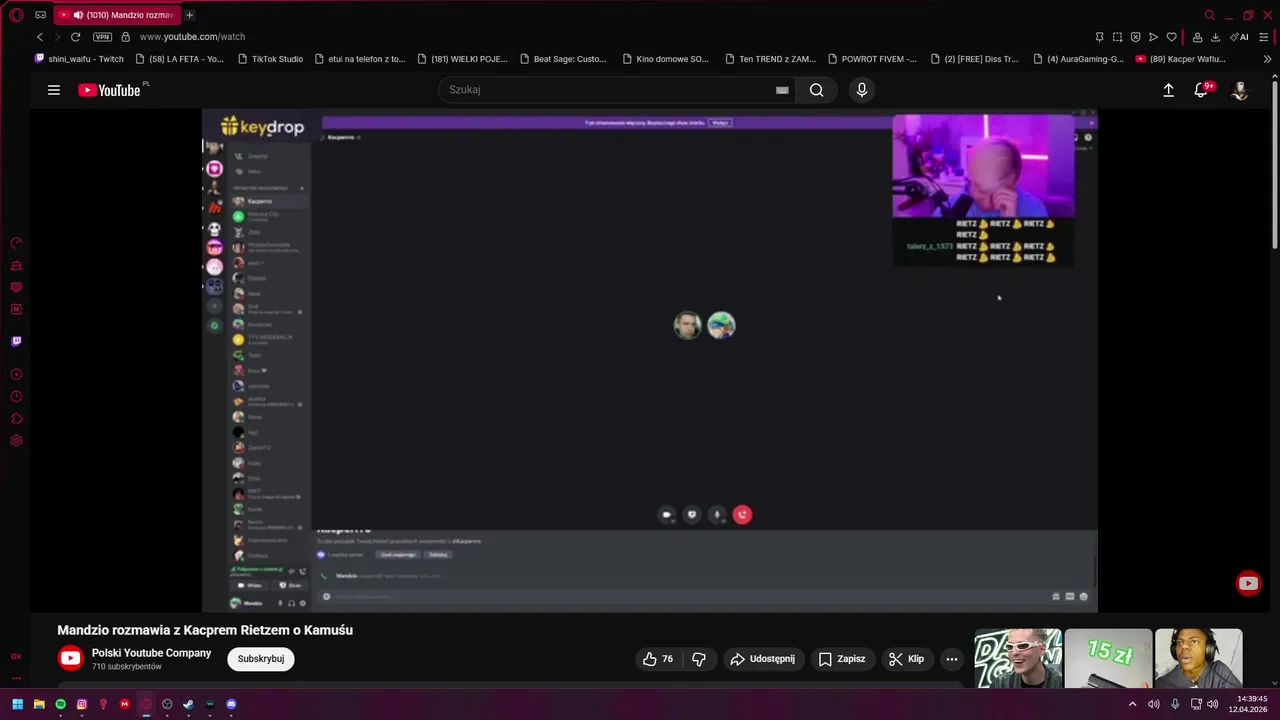The image size is (1280, 720).
Task: Add page to bookmarks heart icon
Action: [x=1171, y=37]
